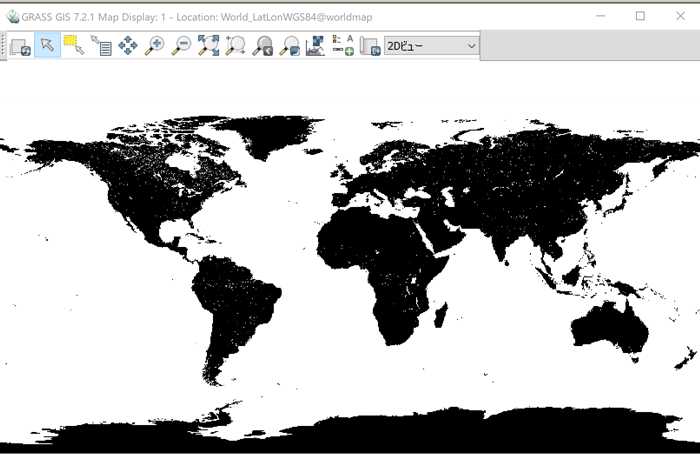The width and height of the screenshot is (700, 457).
Task: Click Return to previous zoom
Action: (x=262, y=46)
